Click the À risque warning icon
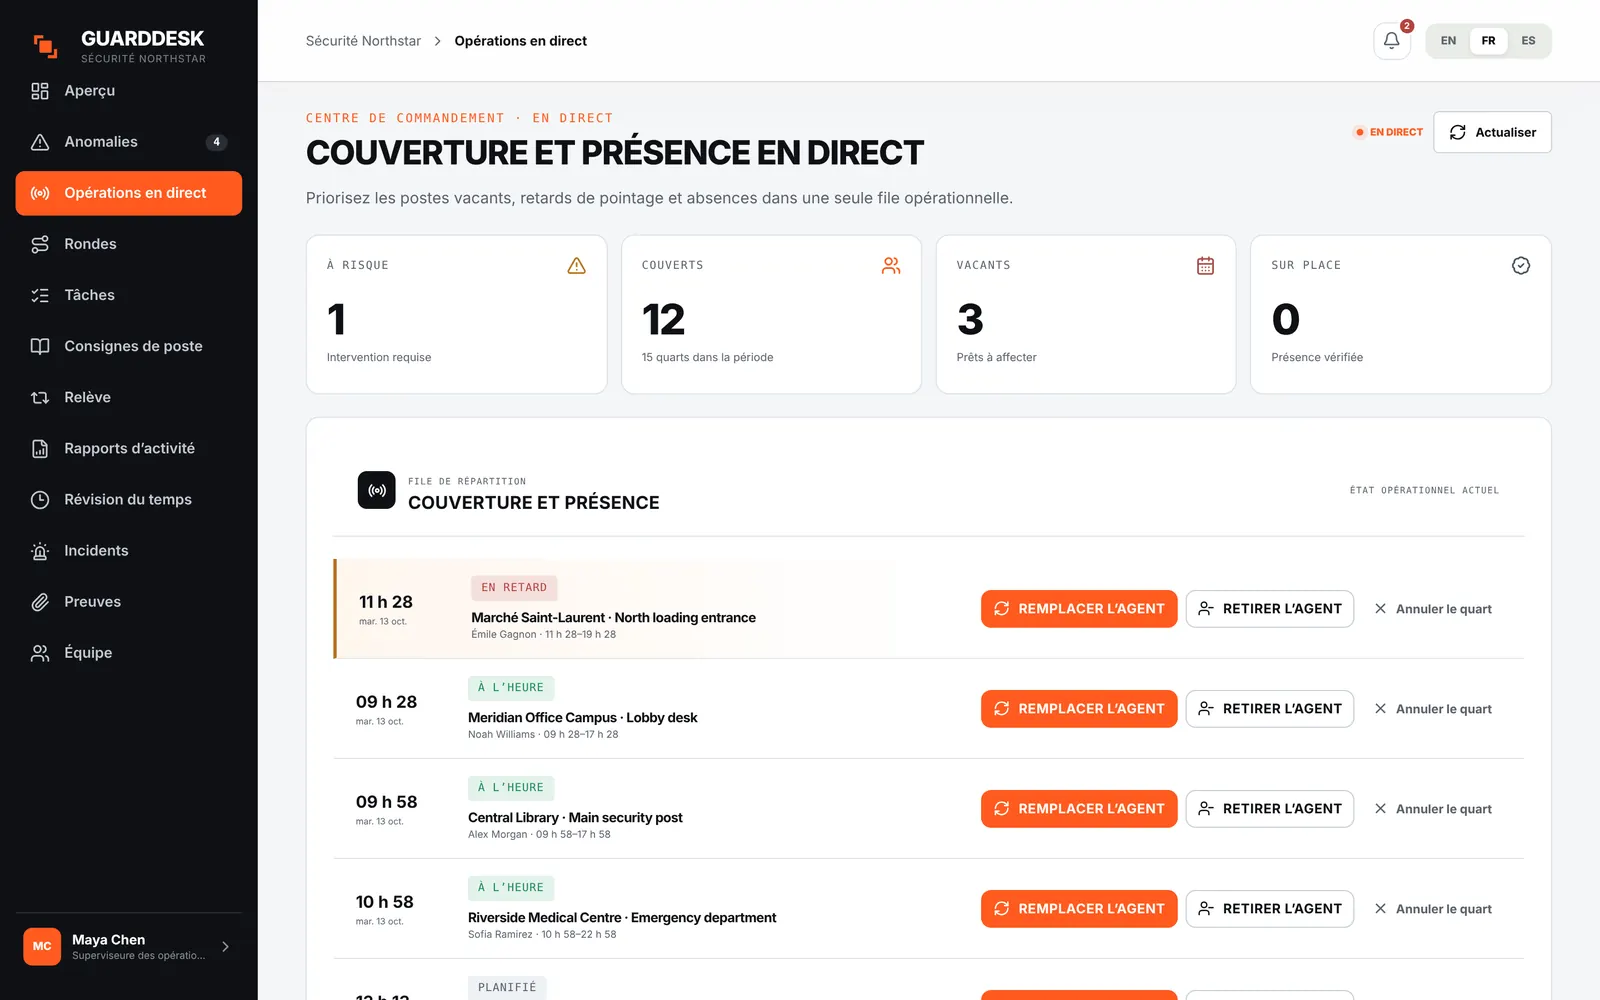This screenshot has height=1000, width=1600. 577,265
